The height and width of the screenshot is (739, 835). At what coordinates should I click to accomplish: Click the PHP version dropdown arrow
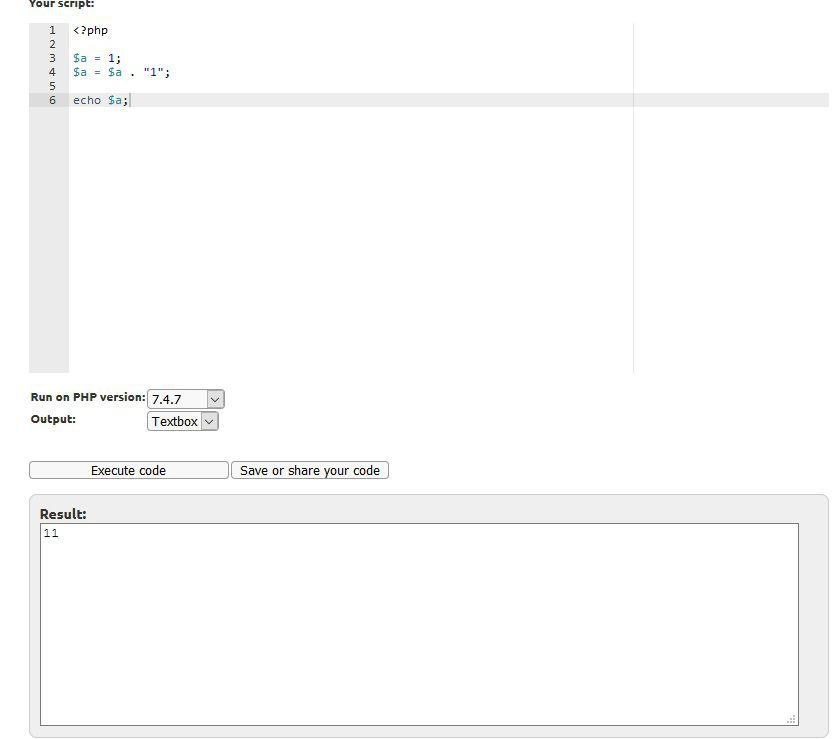coord(215,399)
